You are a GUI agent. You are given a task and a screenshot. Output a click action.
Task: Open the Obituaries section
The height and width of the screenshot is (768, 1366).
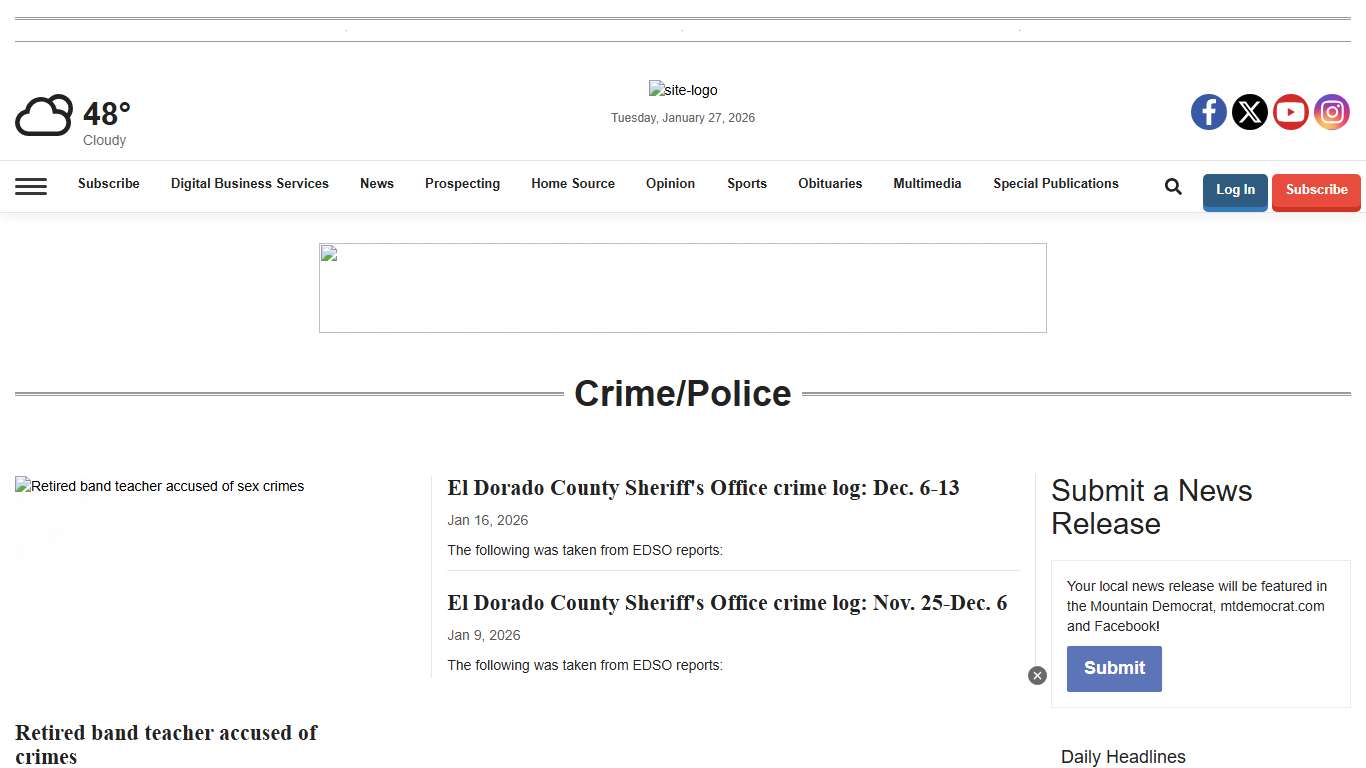(x=830, y=184)
